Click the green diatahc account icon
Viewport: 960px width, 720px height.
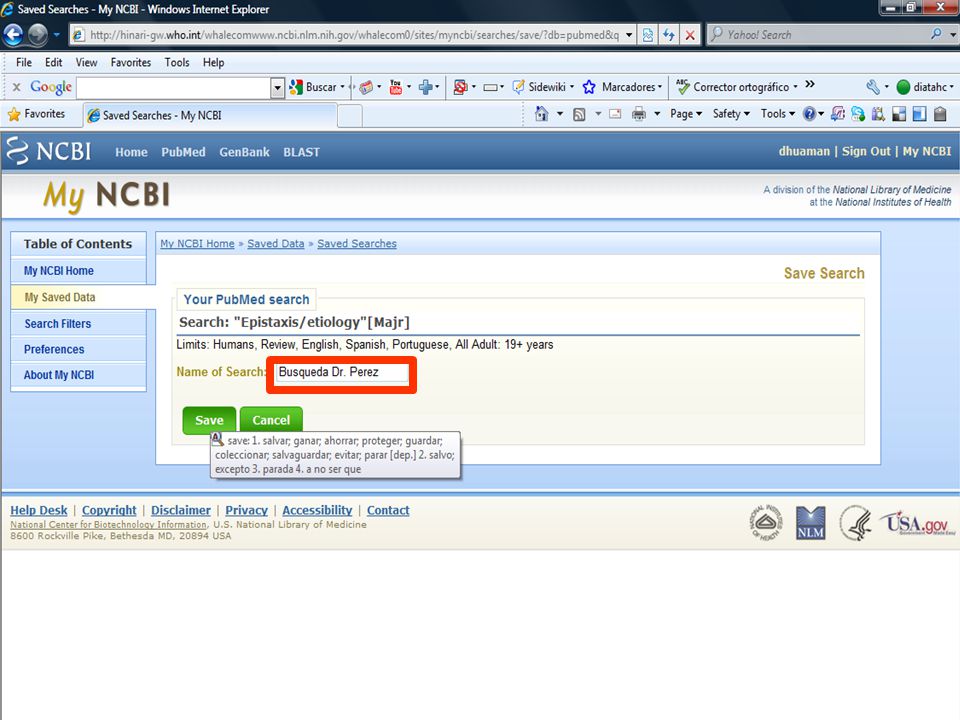pyautogui.click(x=903, y=87)
